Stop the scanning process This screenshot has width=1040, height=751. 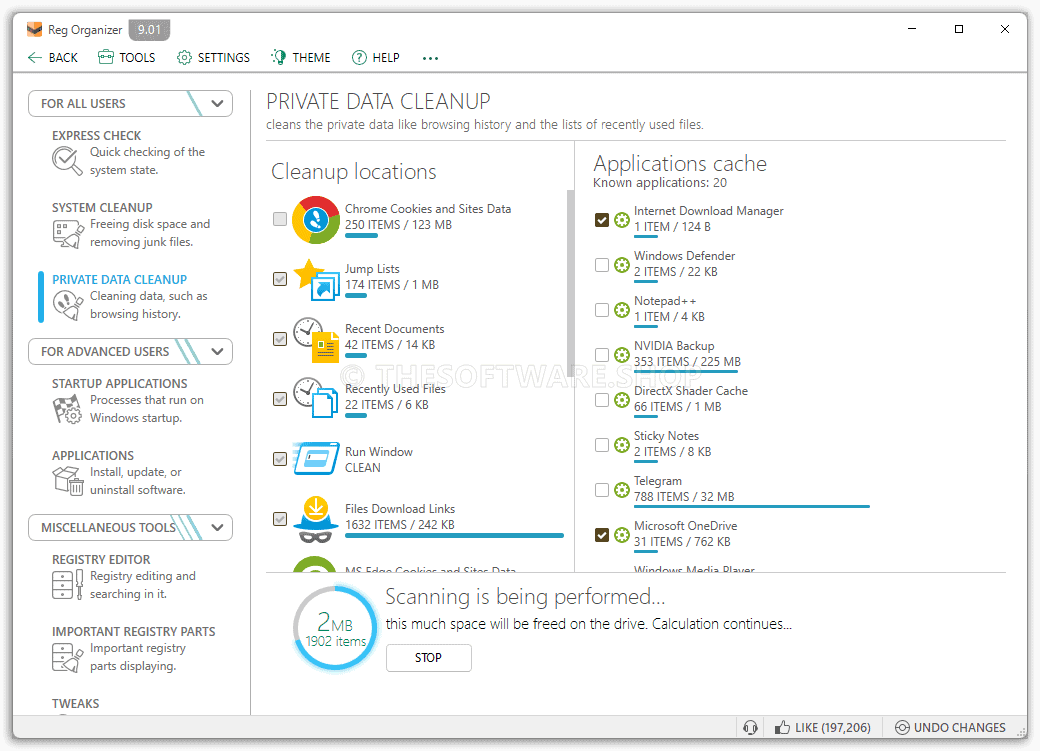coord(428,657)
